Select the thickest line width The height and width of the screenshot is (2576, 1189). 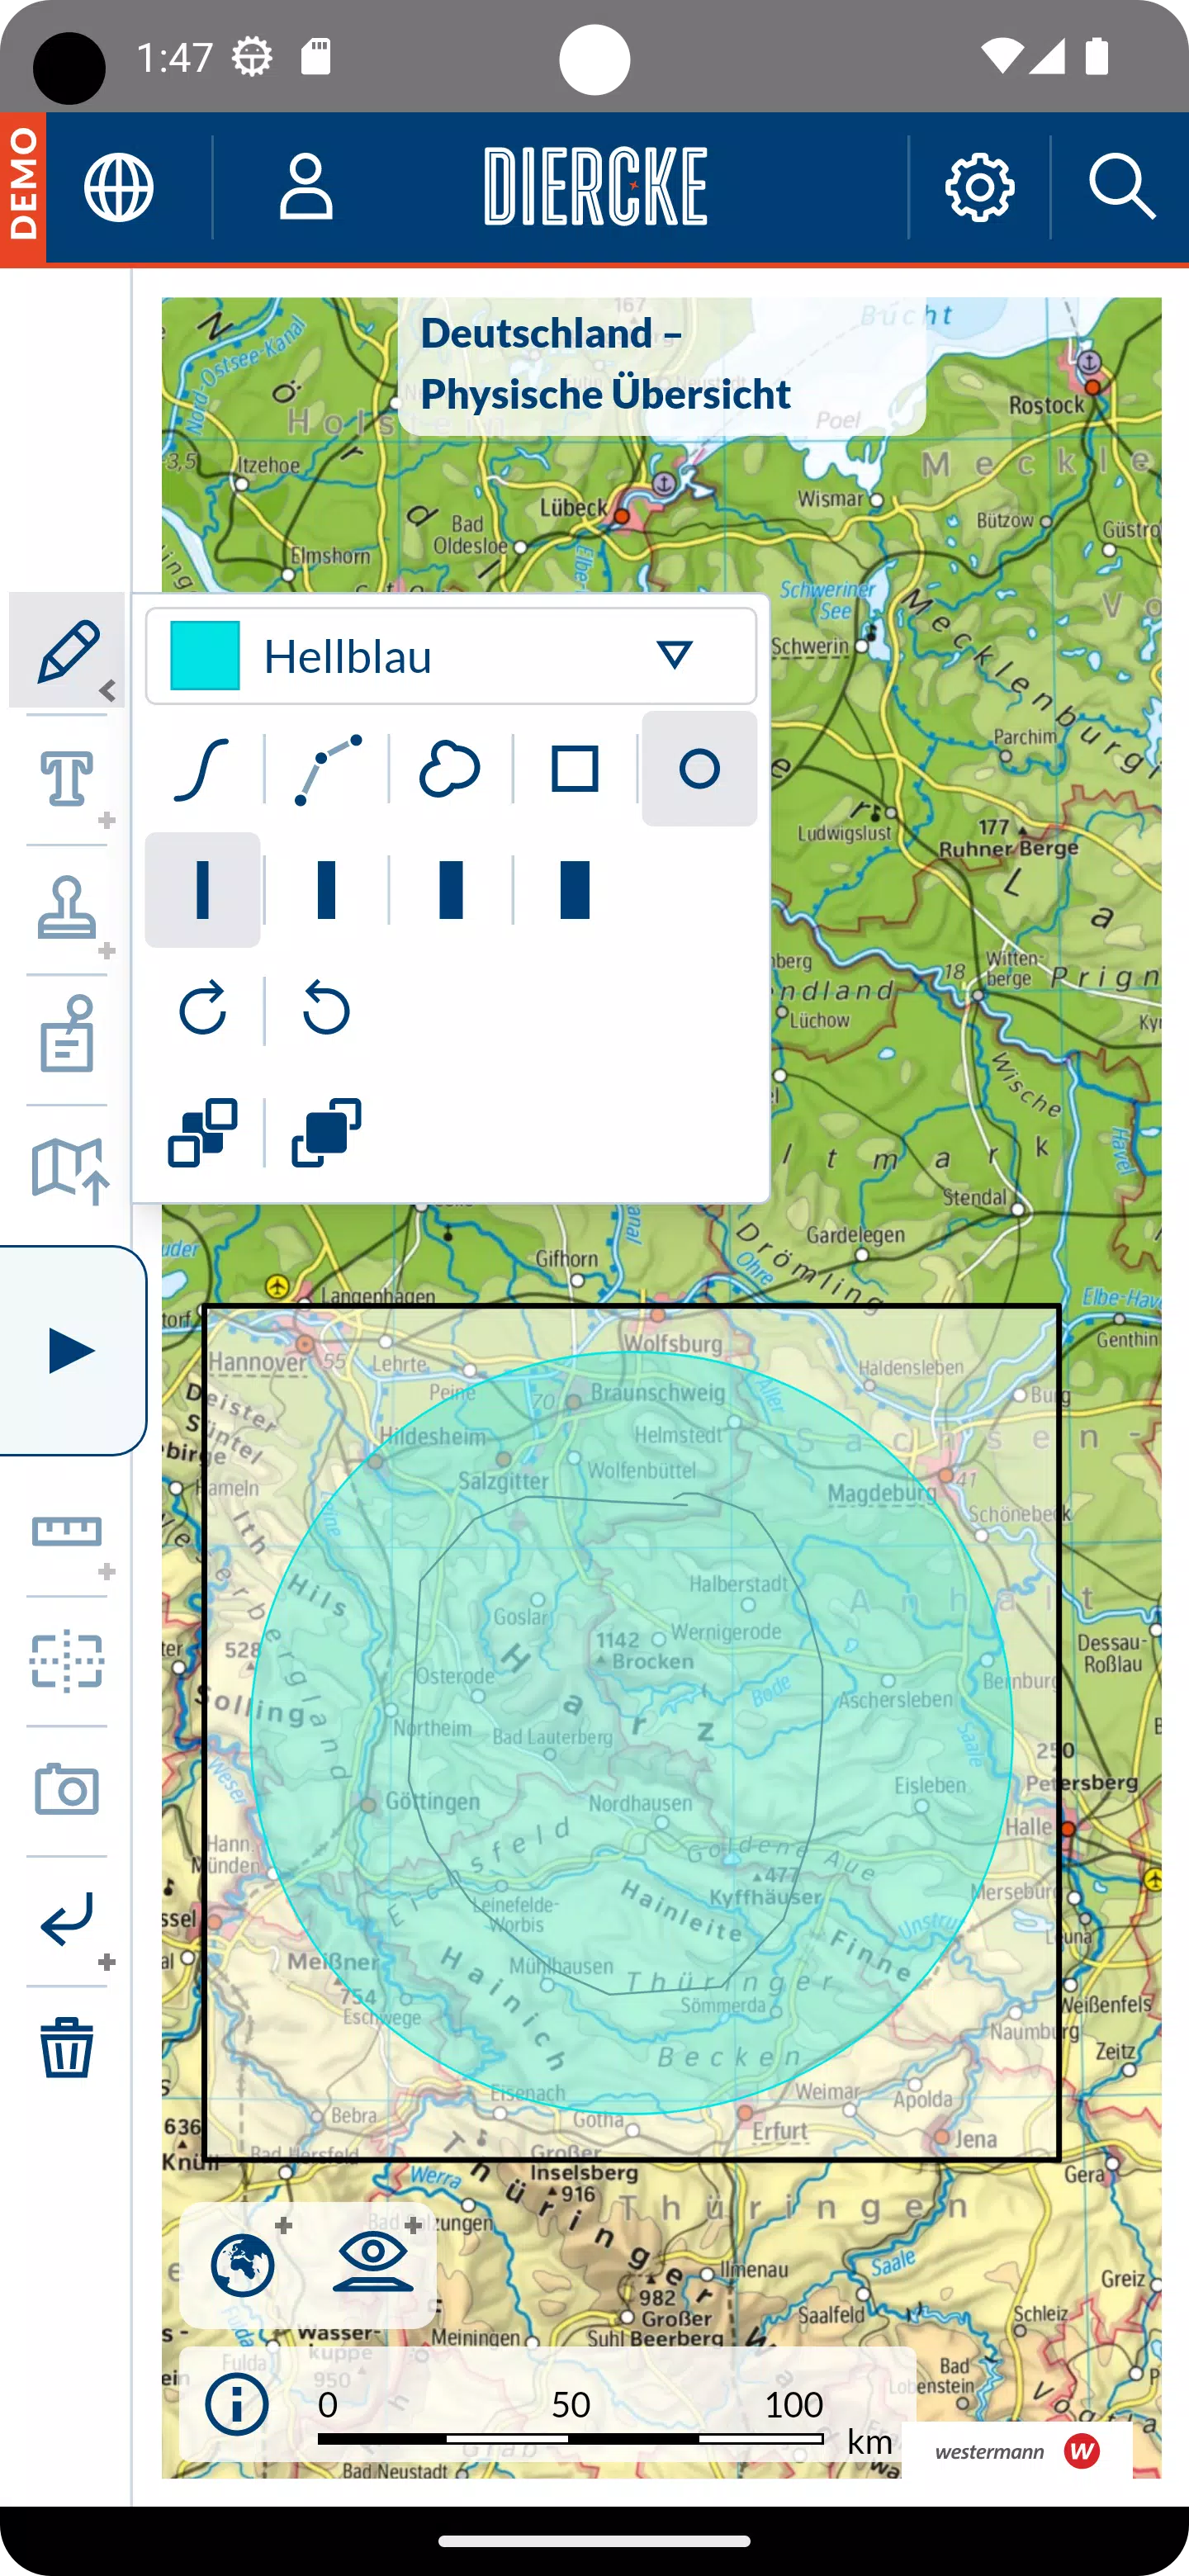(575, 890)
